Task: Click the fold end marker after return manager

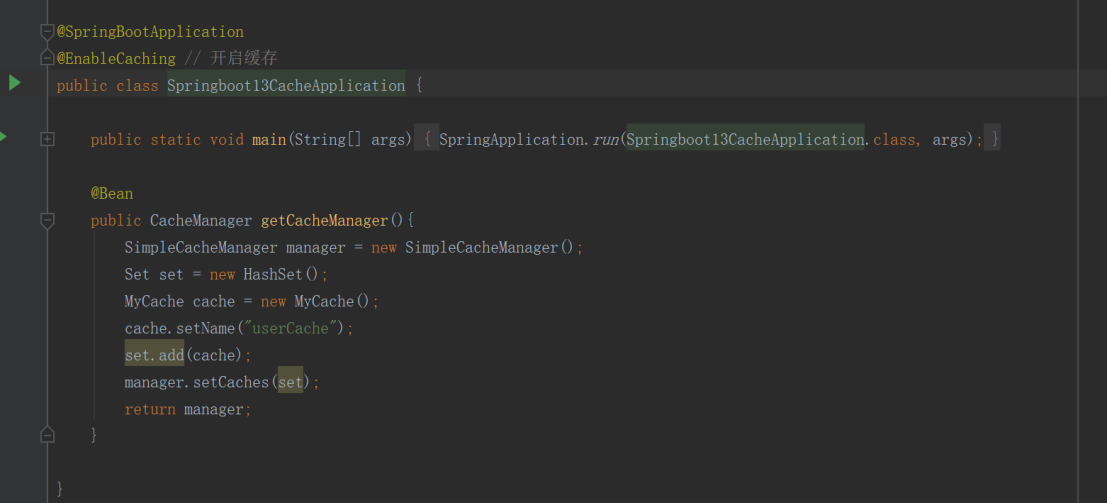Action: pyautogui.click(x=47, y=434)
